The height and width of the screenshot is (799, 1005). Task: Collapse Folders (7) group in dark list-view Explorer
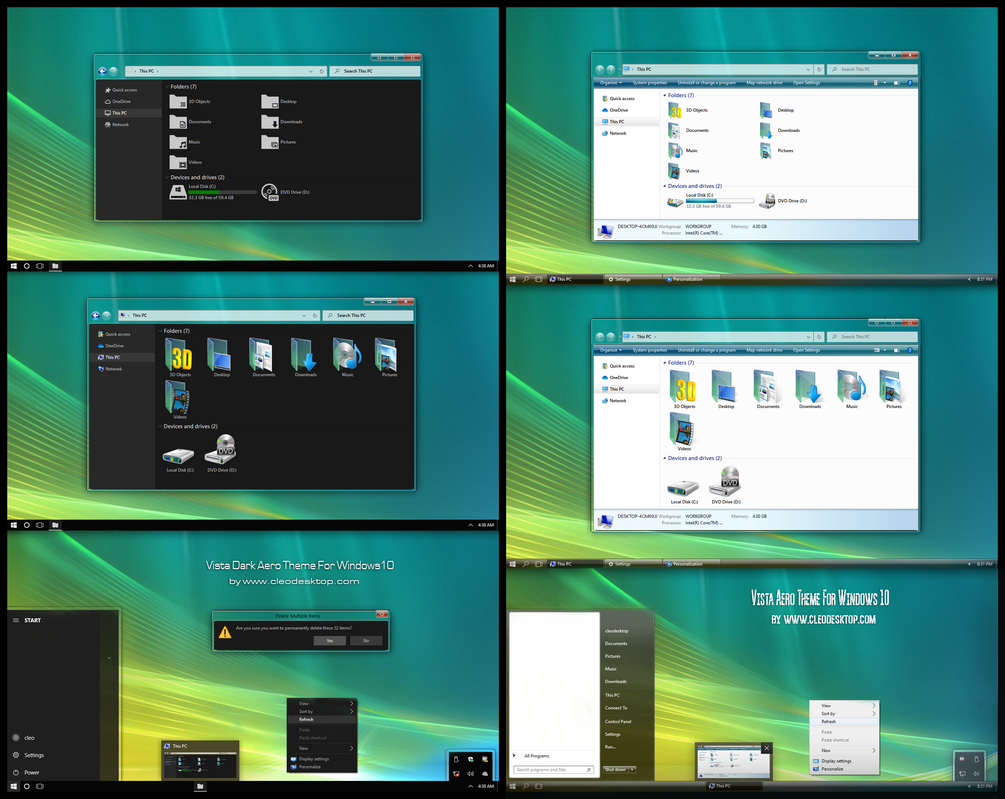(167, 86)
